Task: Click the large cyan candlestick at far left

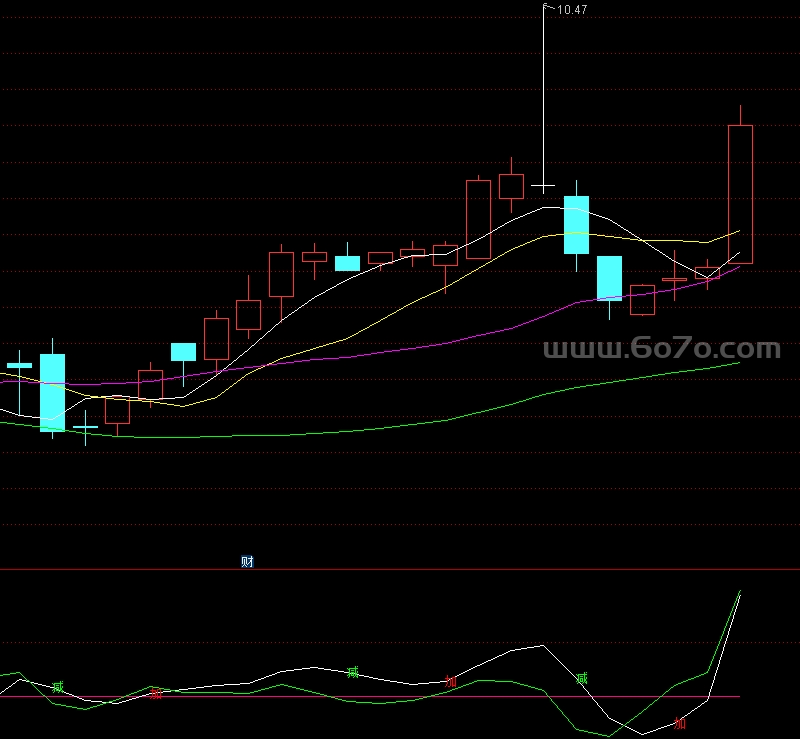Action: pyautogui.click(x=52, y=392)
